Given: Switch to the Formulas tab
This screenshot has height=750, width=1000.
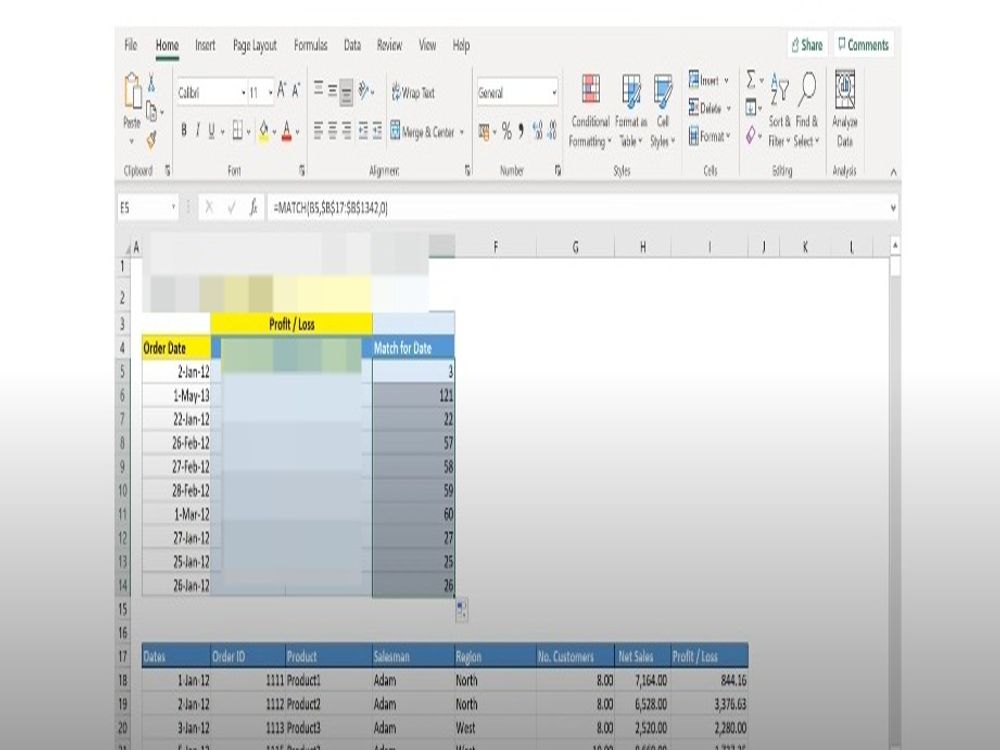Looking at the screenshot, I should 311,45.
